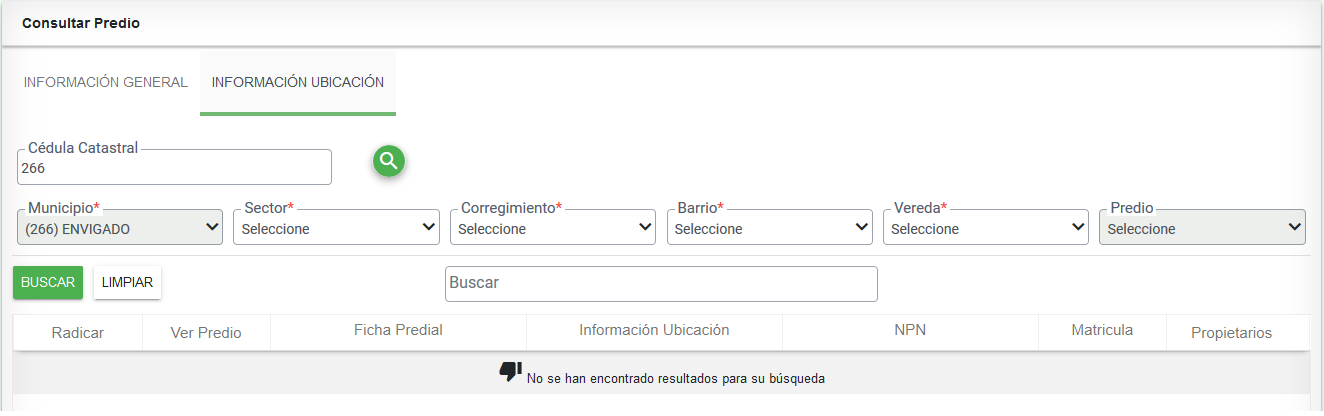
Task: Click the Radicar column header
Action: click(78, 333)
